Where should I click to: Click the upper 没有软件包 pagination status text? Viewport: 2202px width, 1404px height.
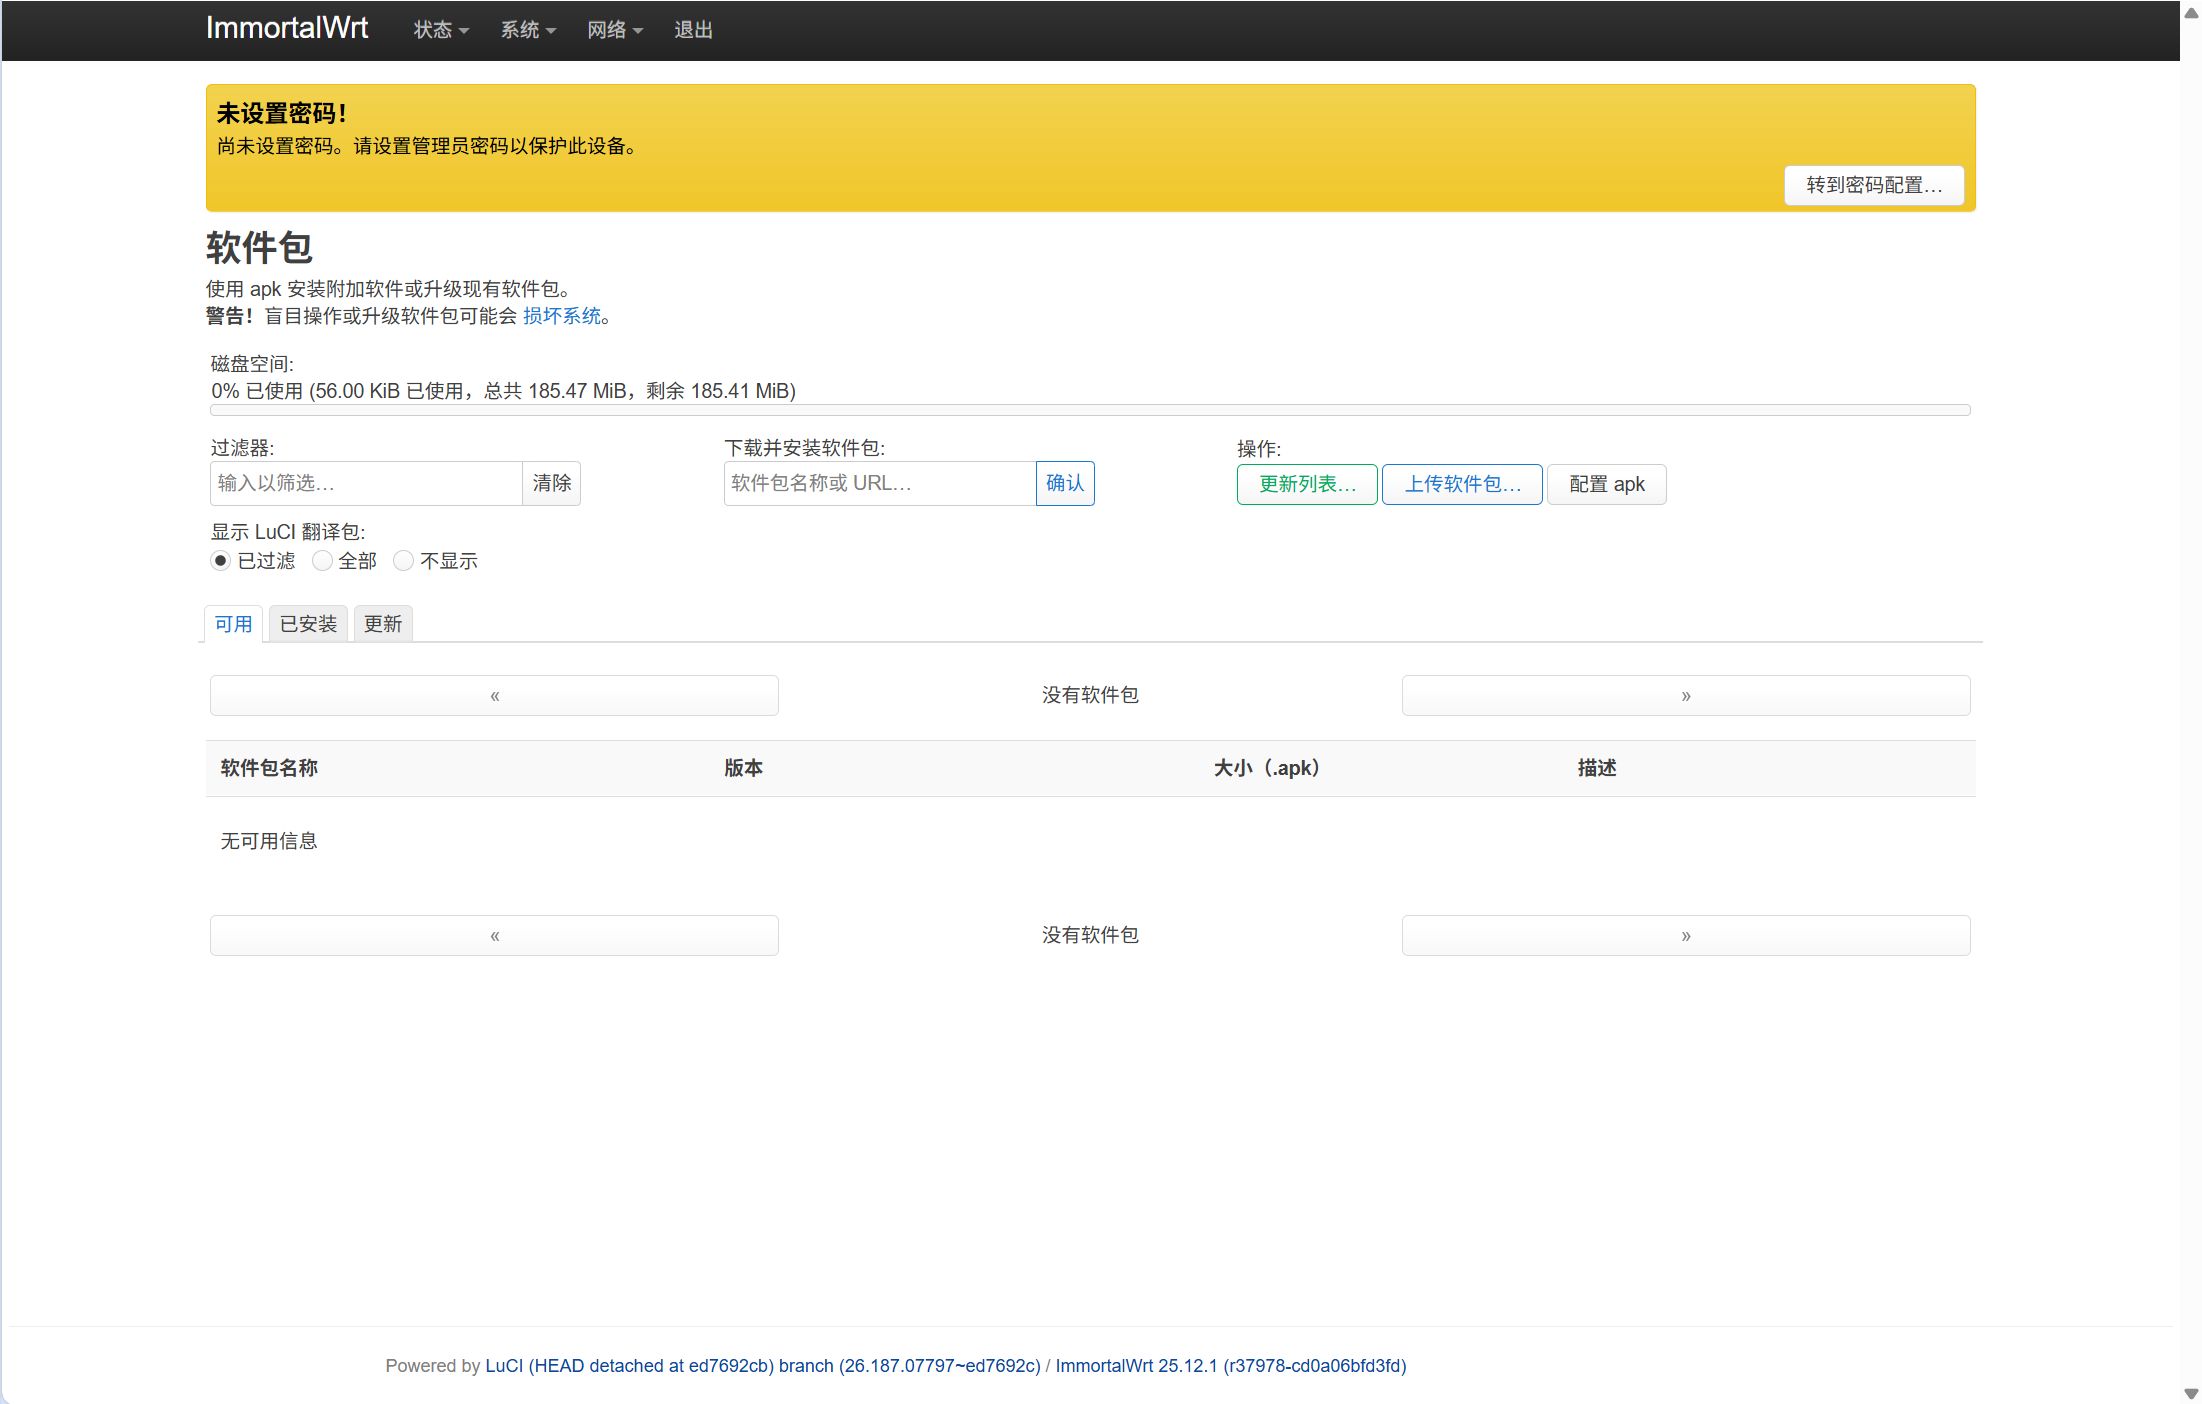(1090, 695)
